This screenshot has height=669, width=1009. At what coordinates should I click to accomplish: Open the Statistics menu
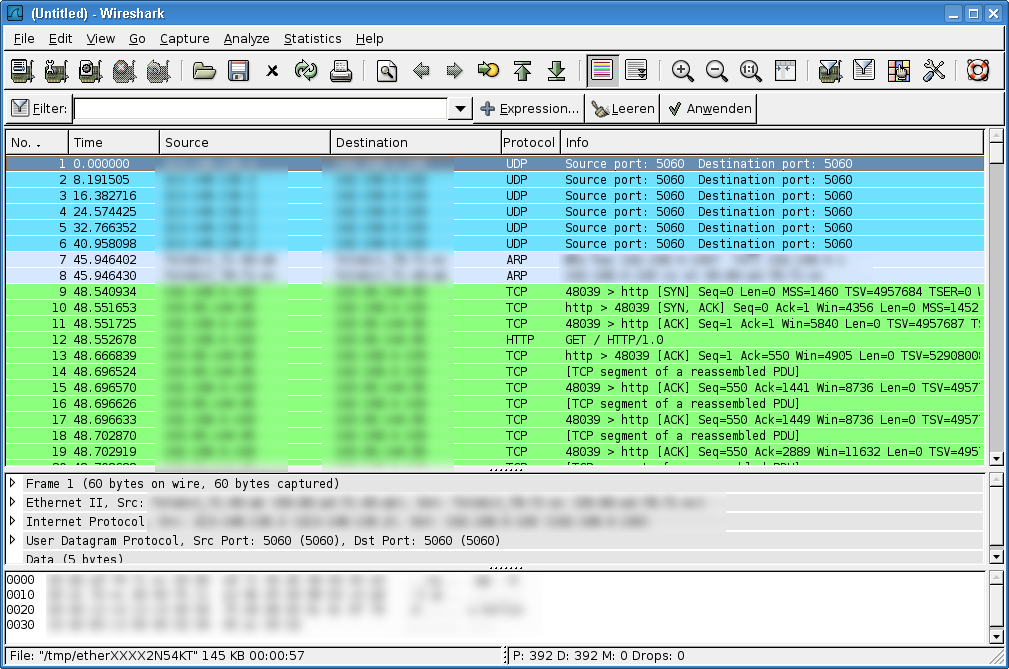pyautogui.click(x=313, y=39)
